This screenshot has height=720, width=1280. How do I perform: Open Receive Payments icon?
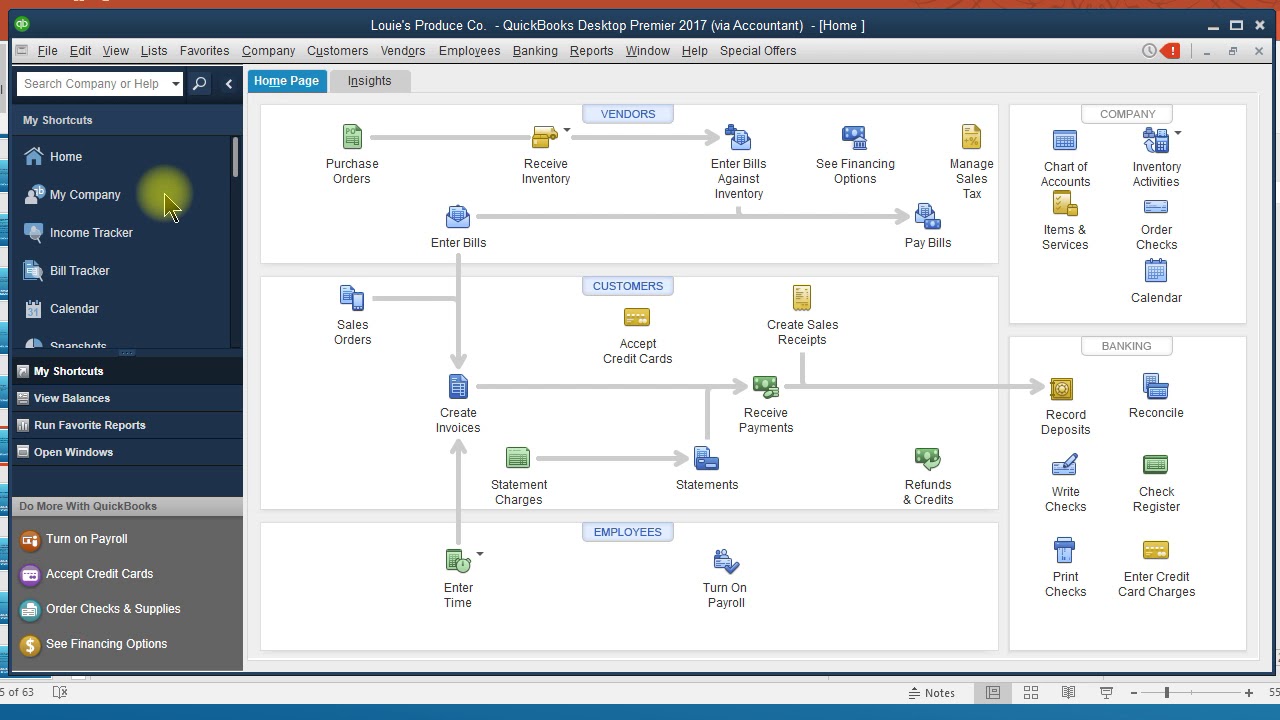[x=765, y=386]
